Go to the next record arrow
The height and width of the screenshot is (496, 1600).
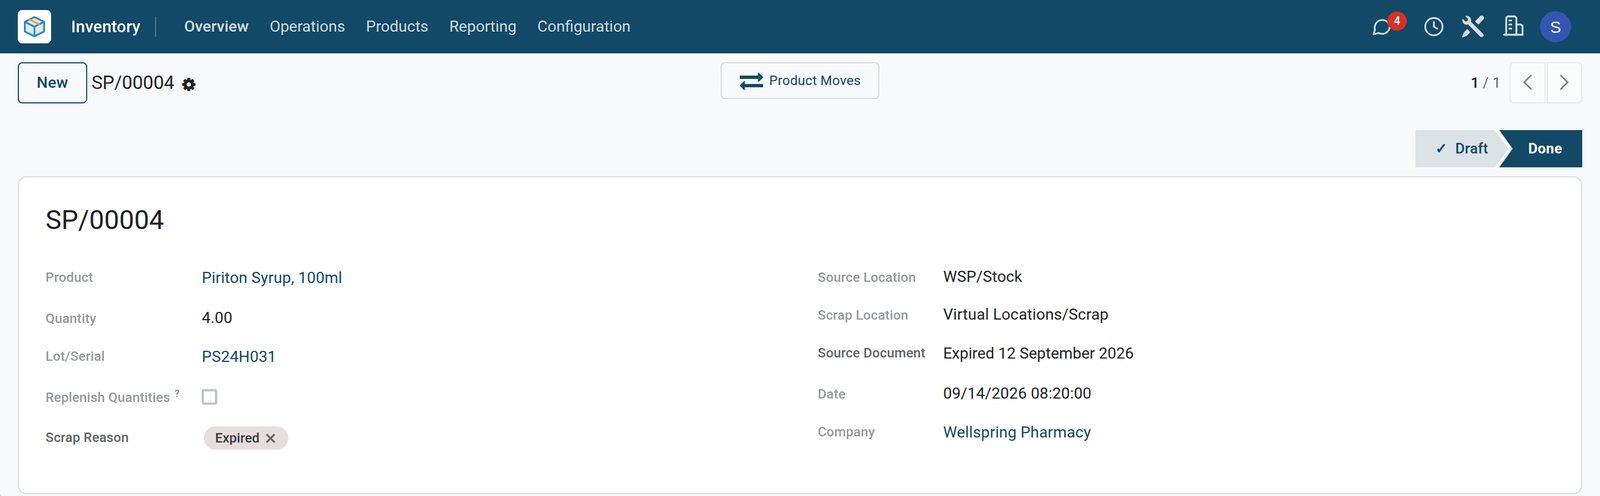(1564, 83)
